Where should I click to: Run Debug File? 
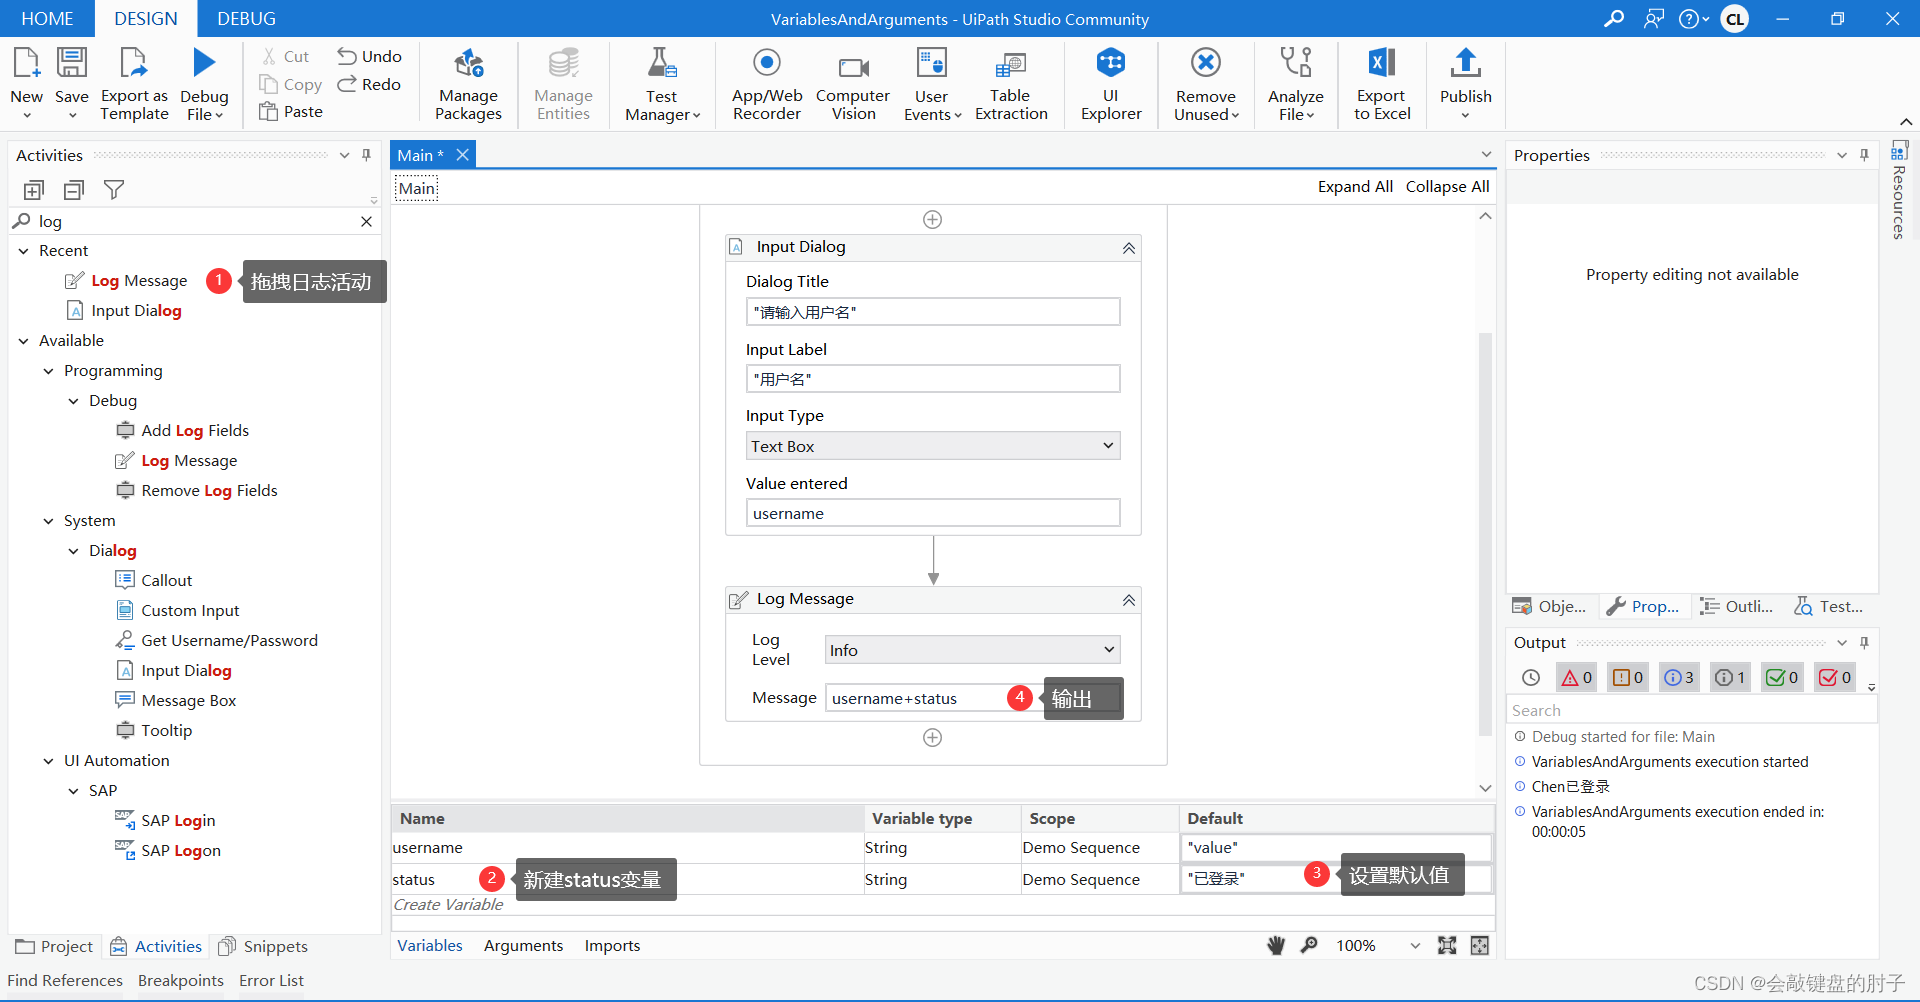(x=204, y=84)
